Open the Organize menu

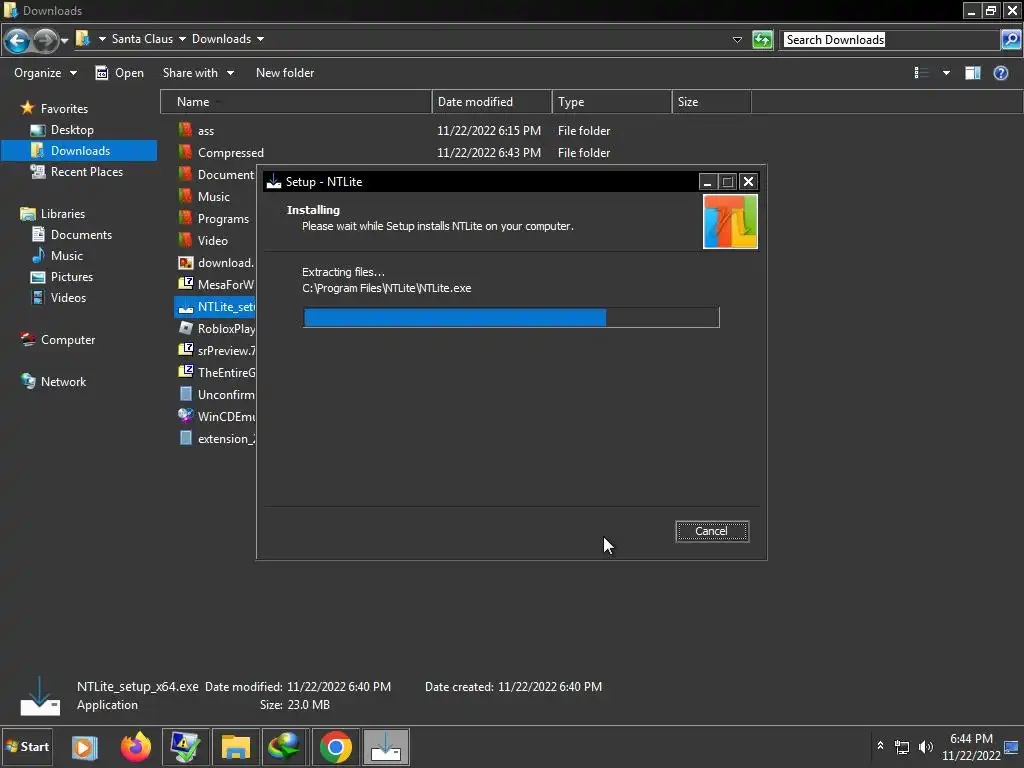tap(45, 73)
